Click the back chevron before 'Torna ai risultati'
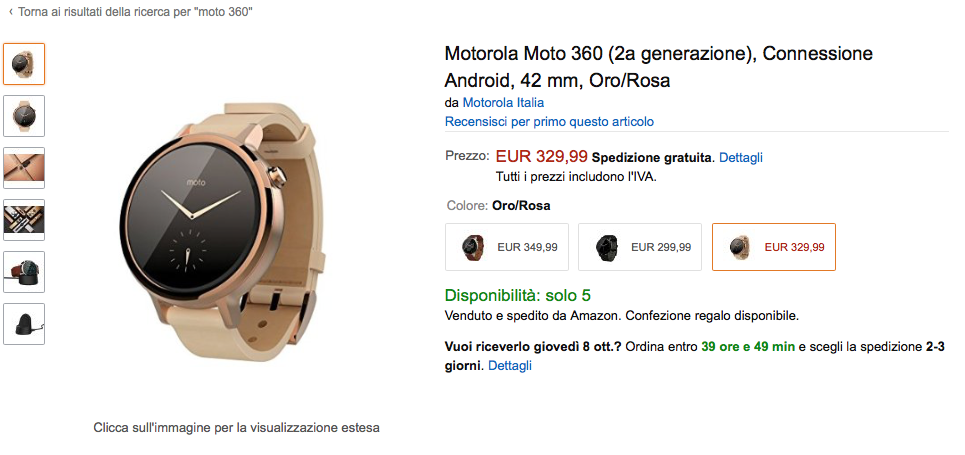 pos(10,12)
